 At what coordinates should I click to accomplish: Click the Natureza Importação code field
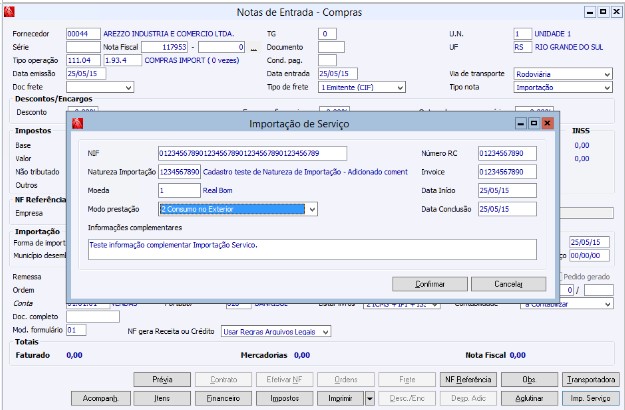(179, 172)
